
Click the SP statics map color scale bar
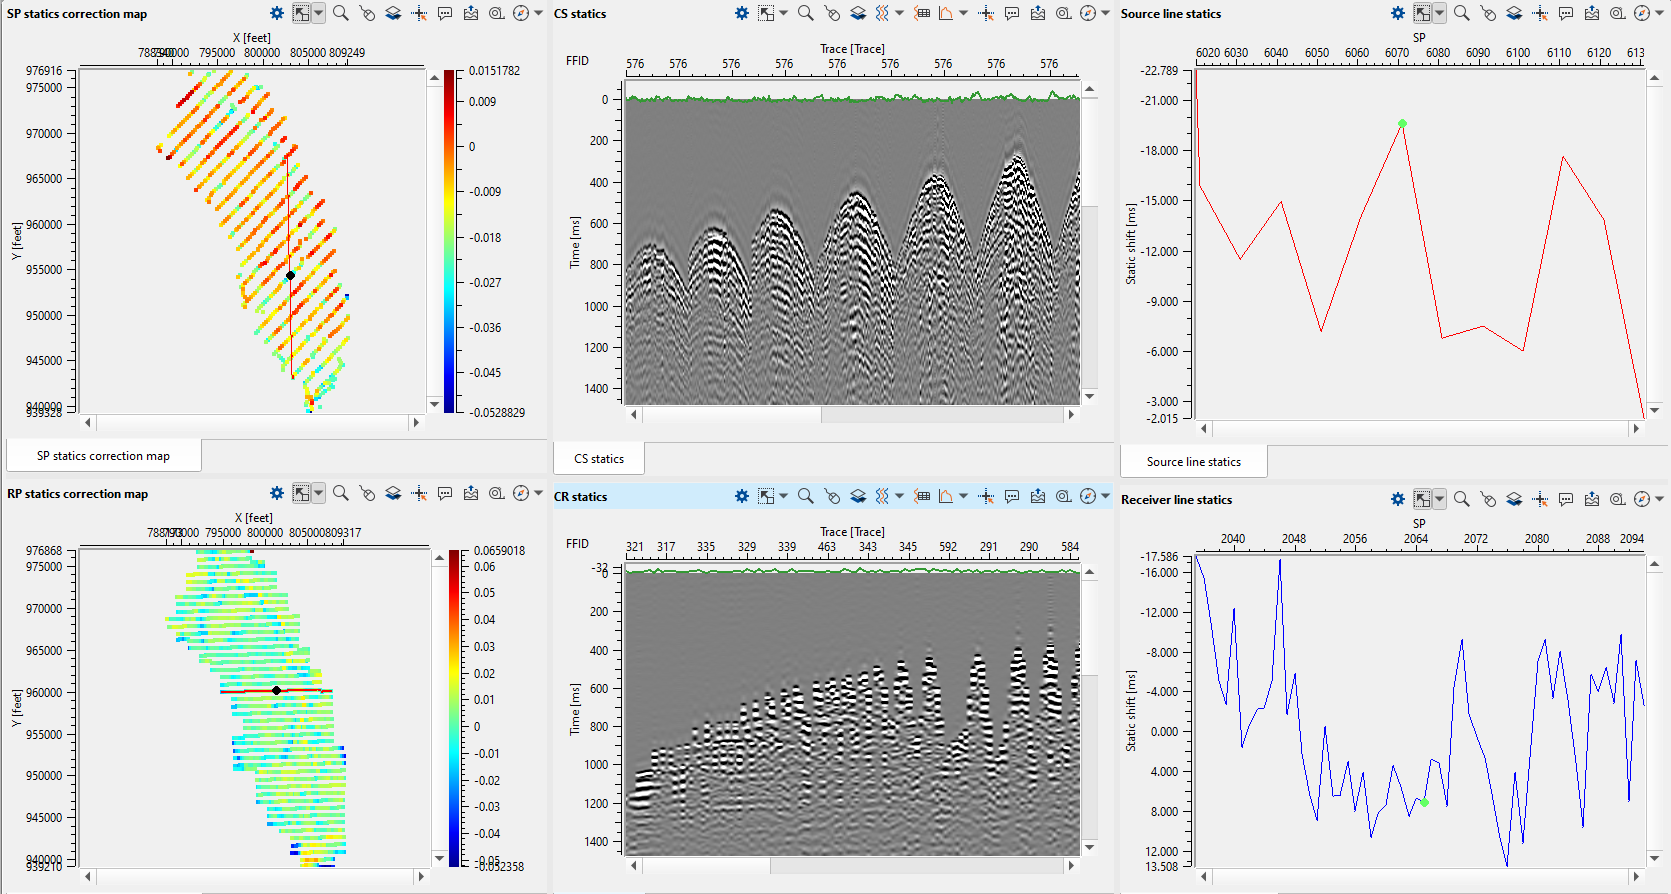(450, 240)
